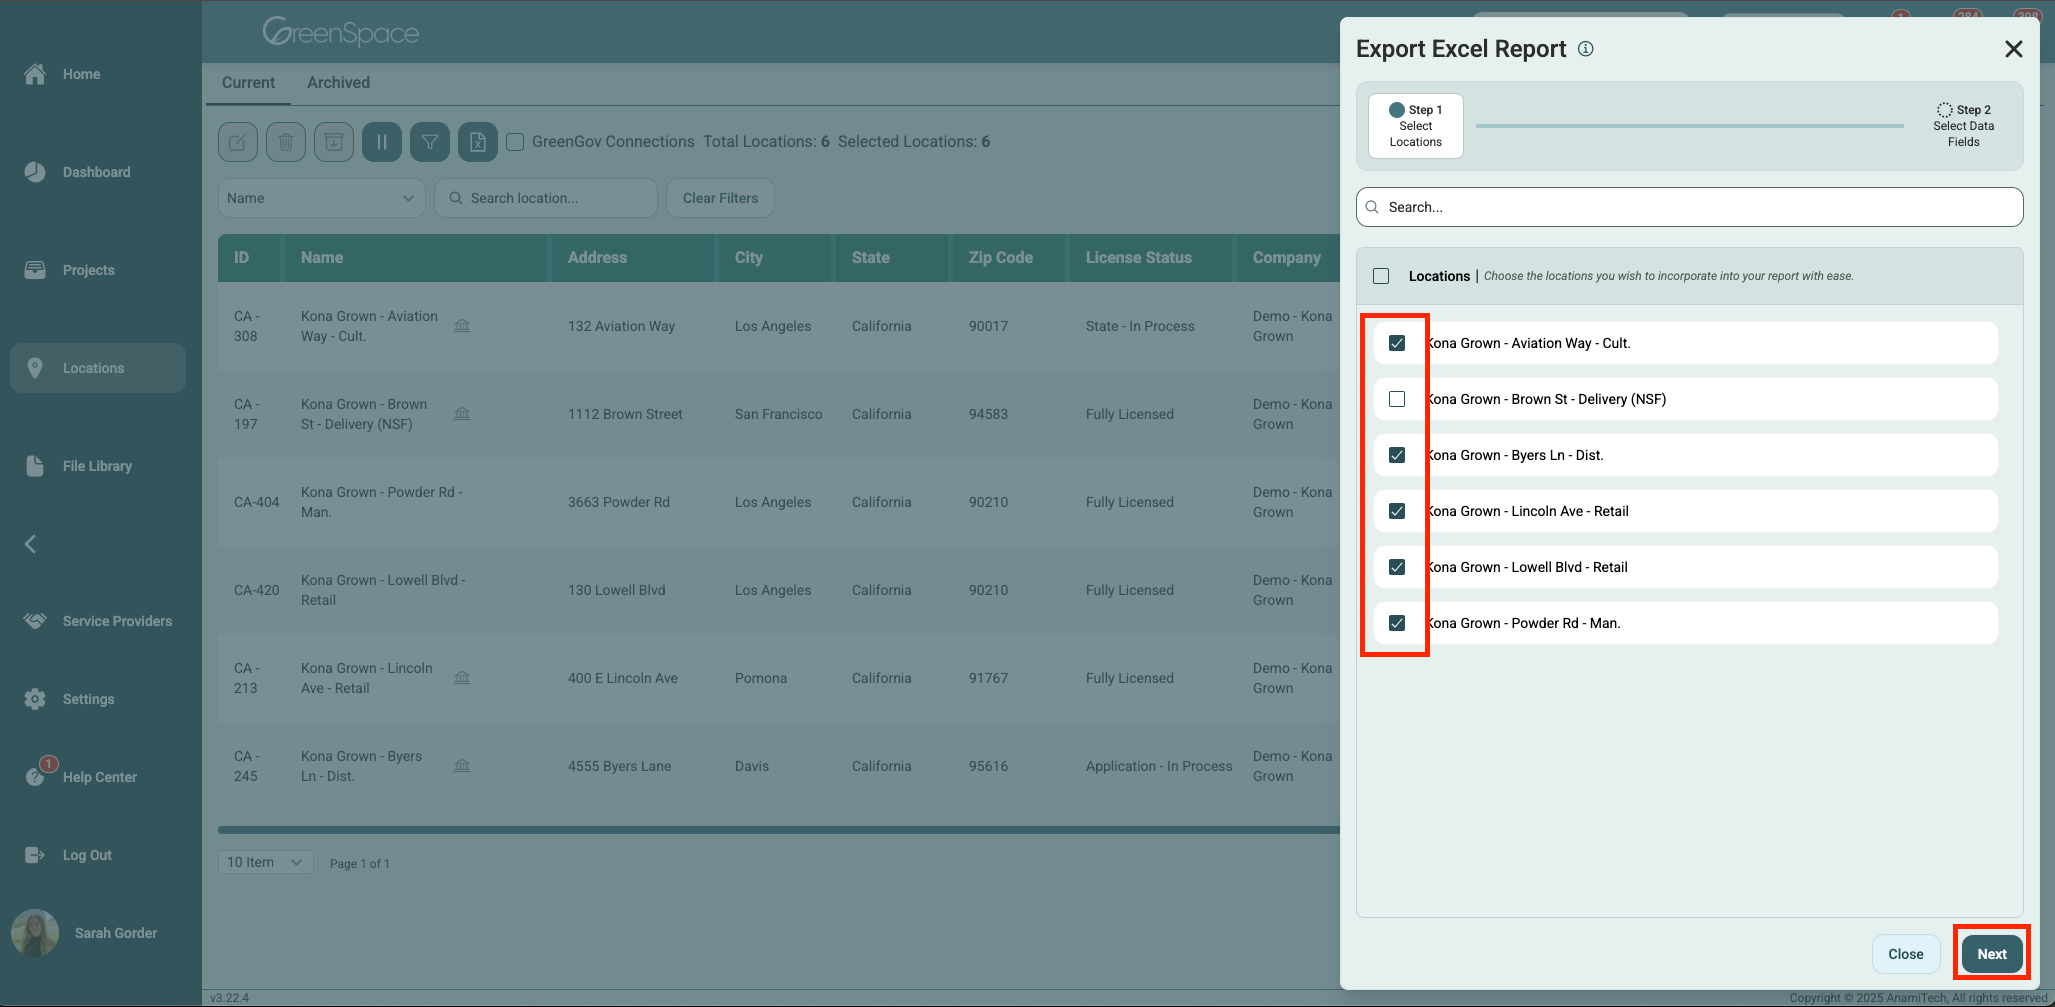Click the bank icon beside Byers Ln
Viewport: 2055px width, 1007px height.
[x=462, y=766]
